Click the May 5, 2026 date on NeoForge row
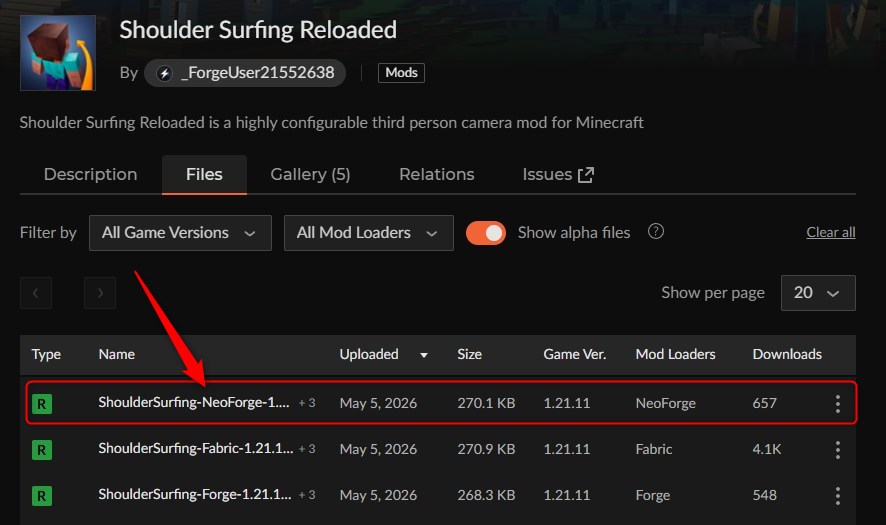 (378, 403)
